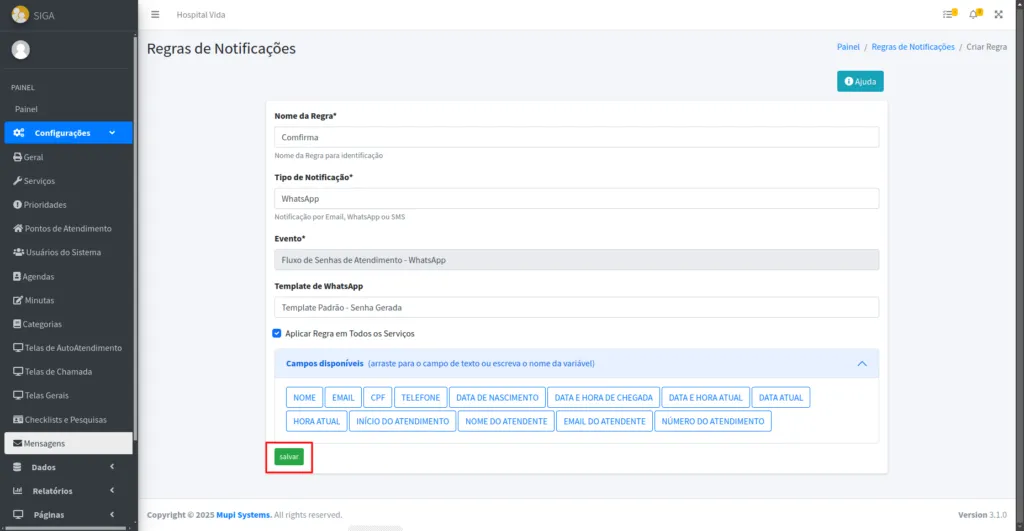The height and width of the screenshot is (531, 1024).
Task: Click the user avatar in sidebar
Action: click(x=20, y=50)
